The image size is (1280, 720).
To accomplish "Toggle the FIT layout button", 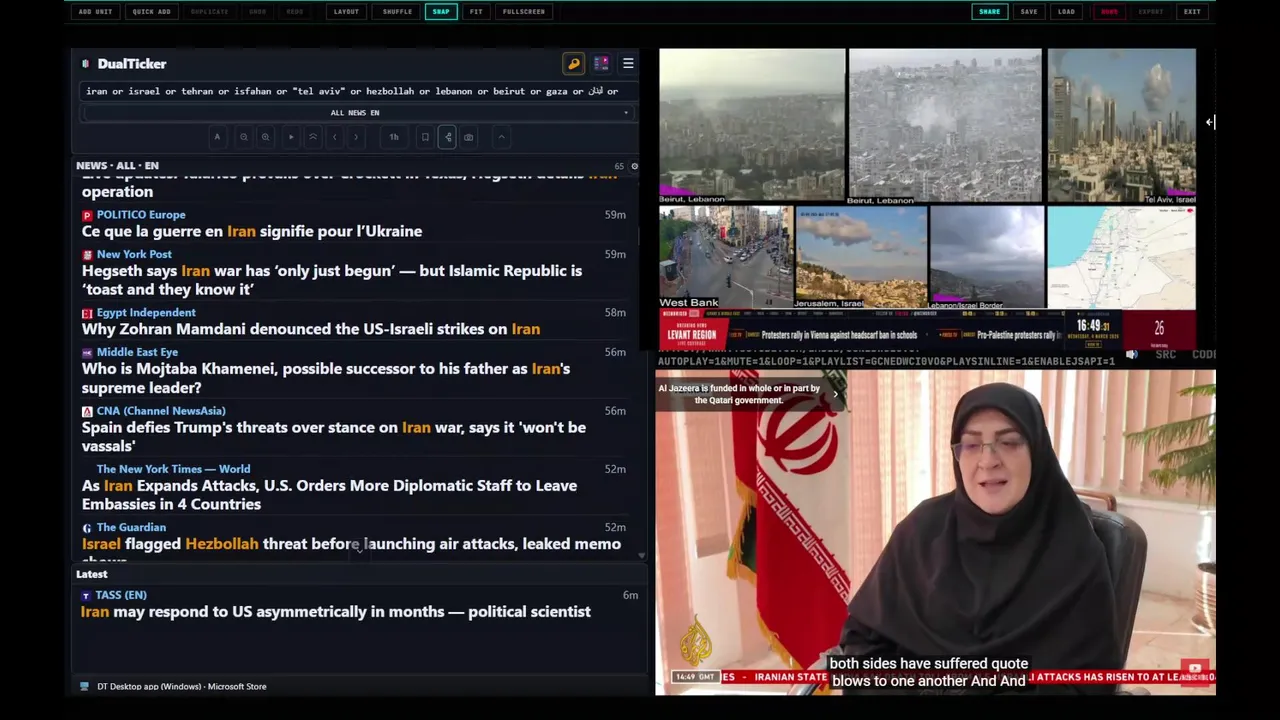I will [x=476, y=12].
